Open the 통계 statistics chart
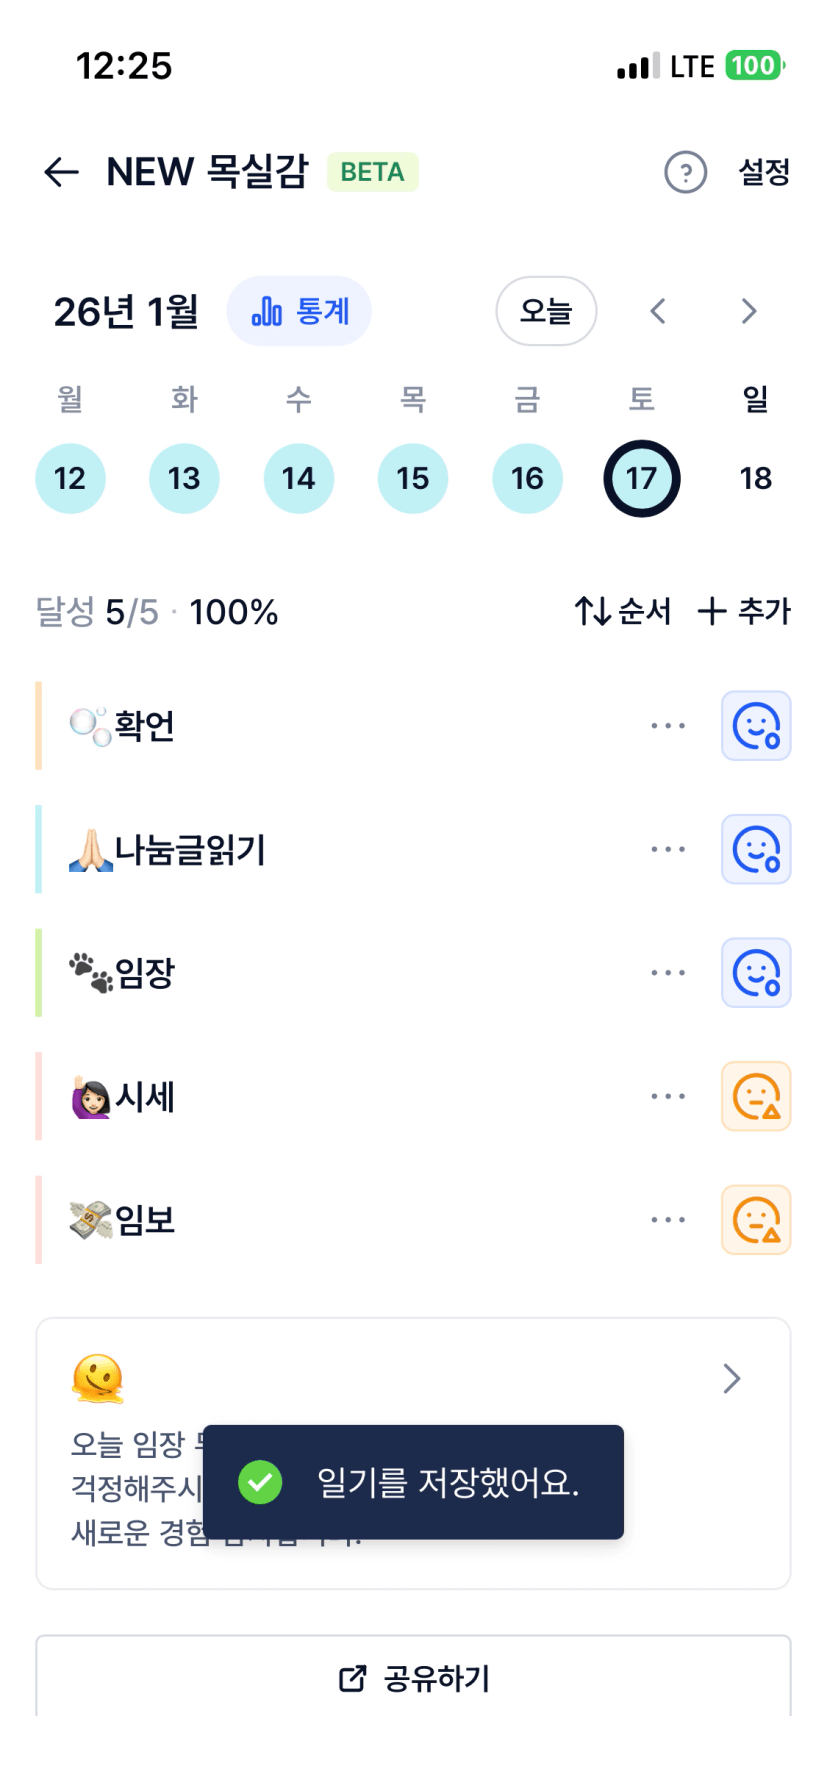The image size is (827, 1791). tap(299, 311)
